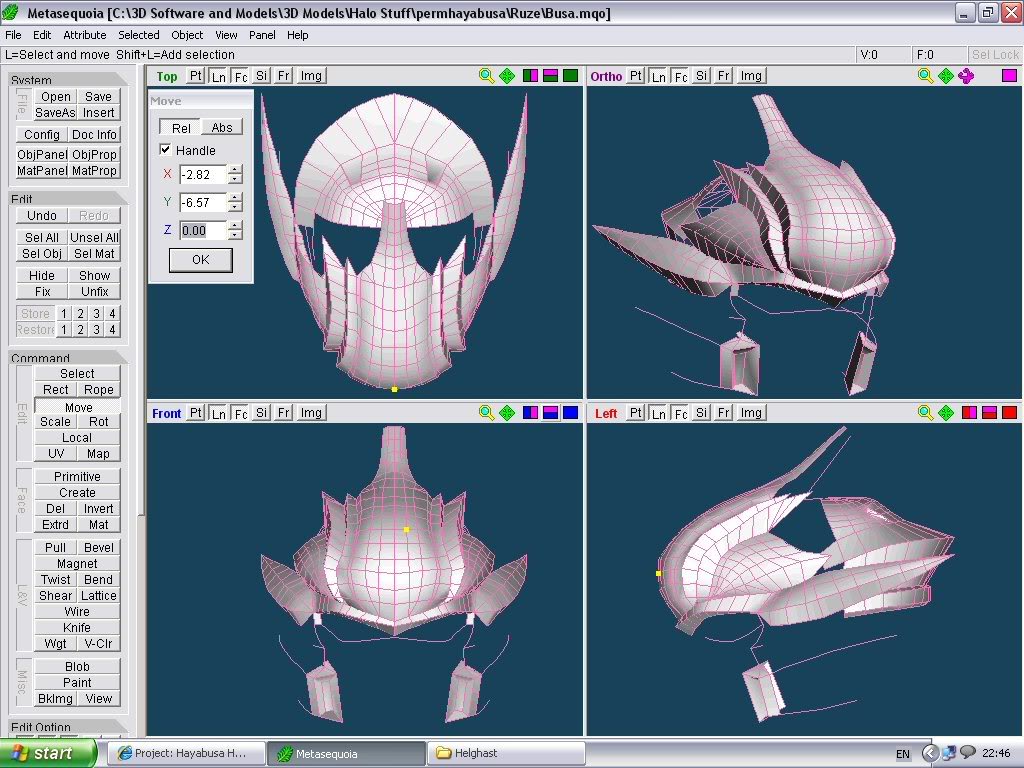Image resolution: width=1024 pixels, height=768 pixels.
Task: Increase the Z value with up arrow
Action: tap(235, 225)
